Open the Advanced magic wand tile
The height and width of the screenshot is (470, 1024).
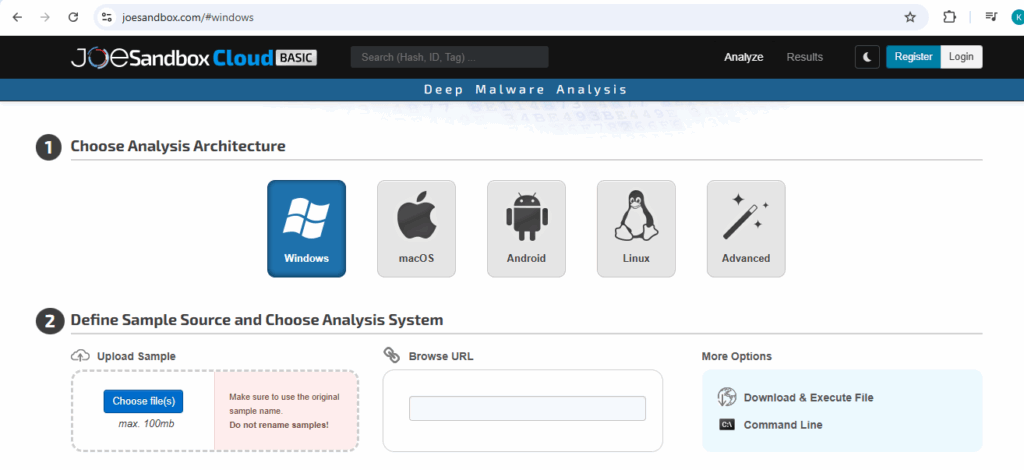pyautogui.click(x=746, y=228)
